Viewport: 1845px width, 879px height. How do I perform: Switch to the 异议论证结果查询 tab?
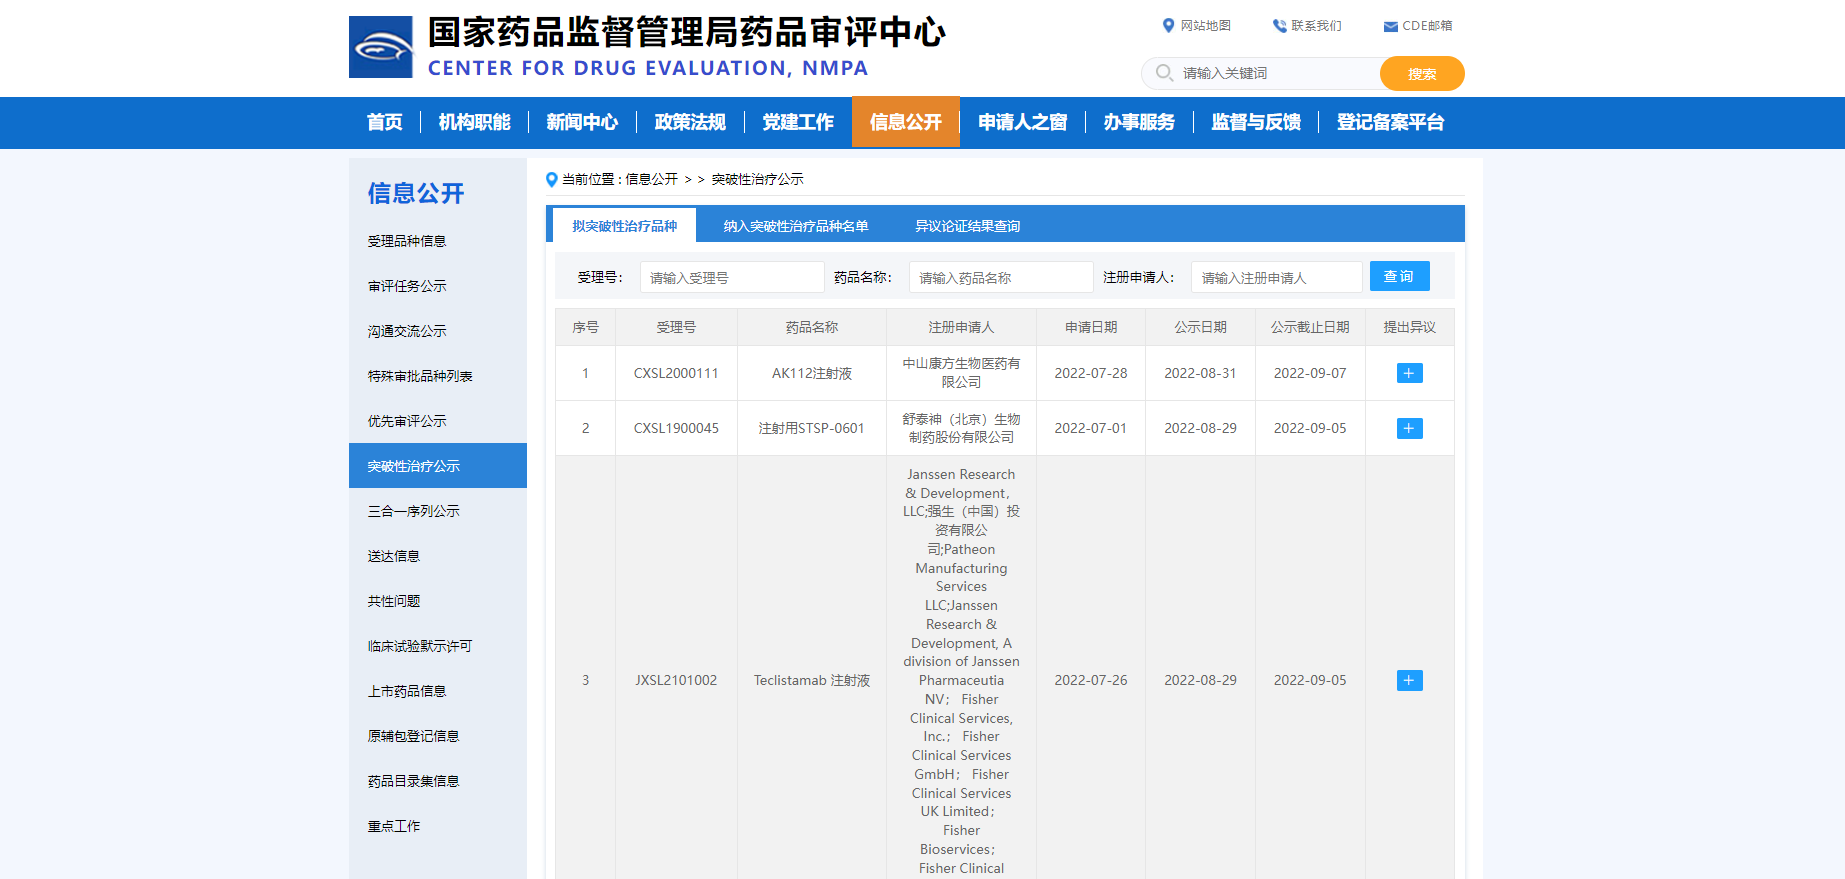[x=967, y=226]
